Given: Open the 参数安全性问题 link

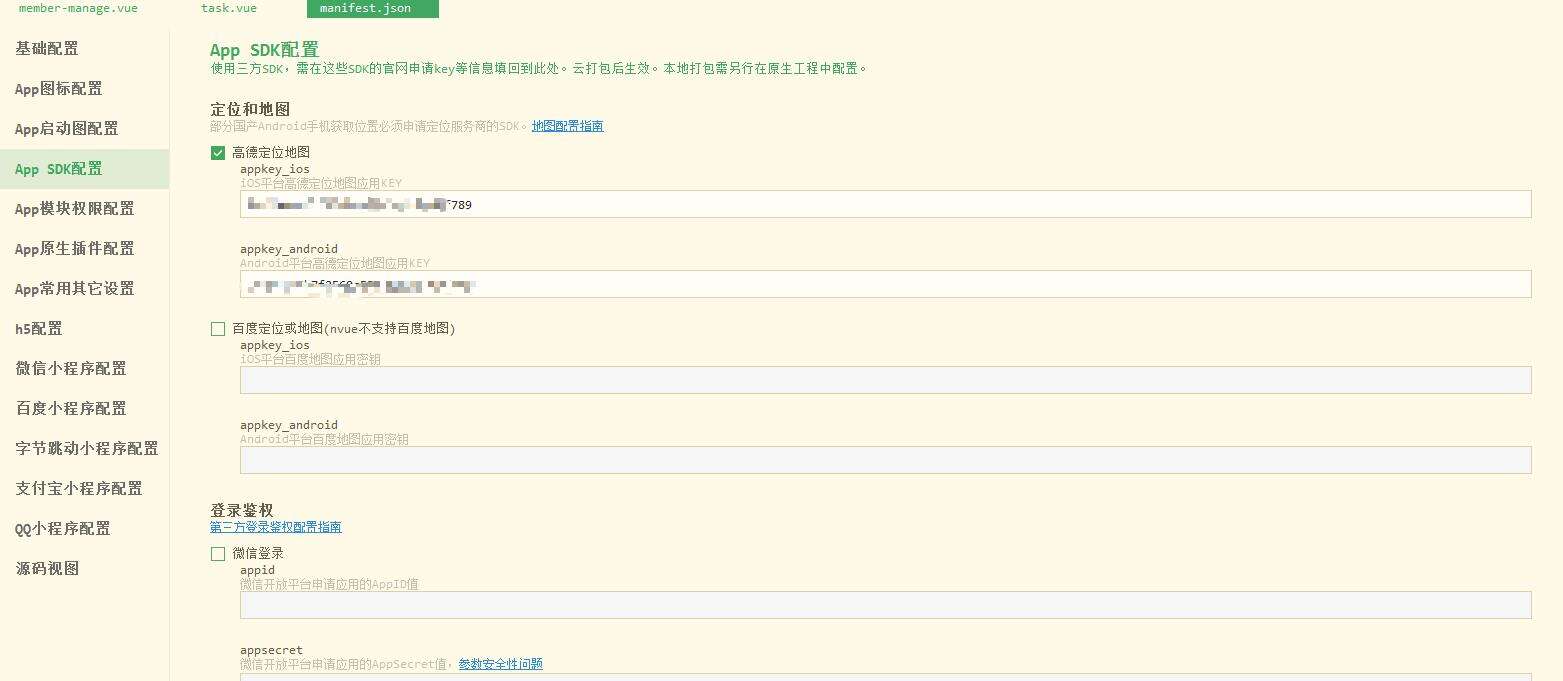Looking at the screenshot, I should click(x=500, y=663).
